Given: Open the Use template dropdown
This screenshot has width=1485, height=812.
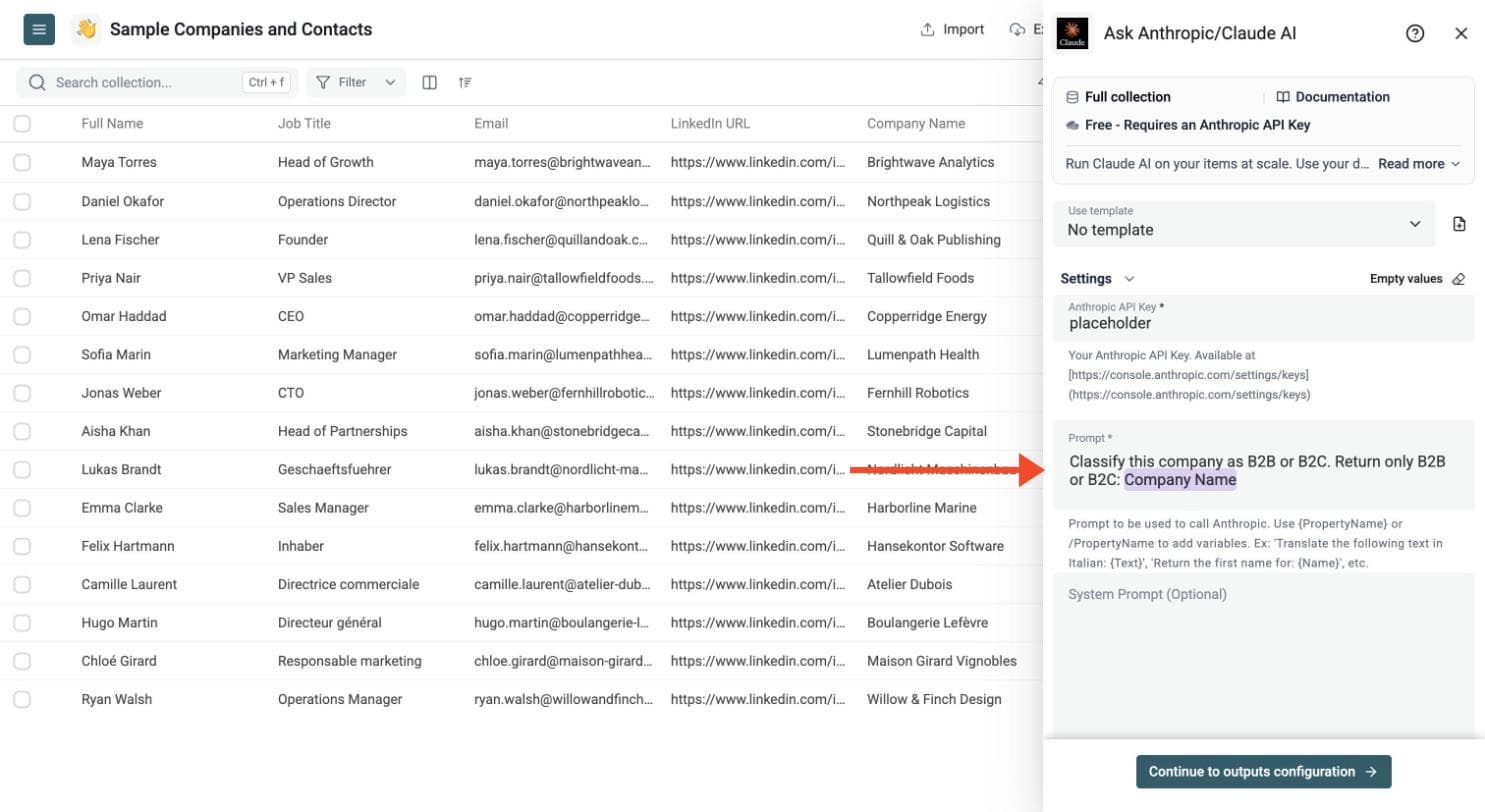Looking at the screenshot, I should [x=1244, y=223].
